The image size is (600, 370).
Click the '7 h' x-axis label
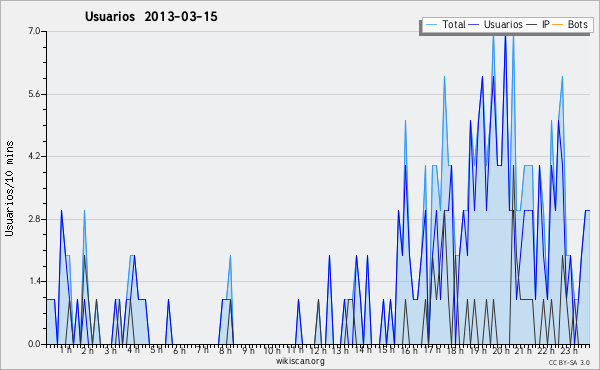202,350
